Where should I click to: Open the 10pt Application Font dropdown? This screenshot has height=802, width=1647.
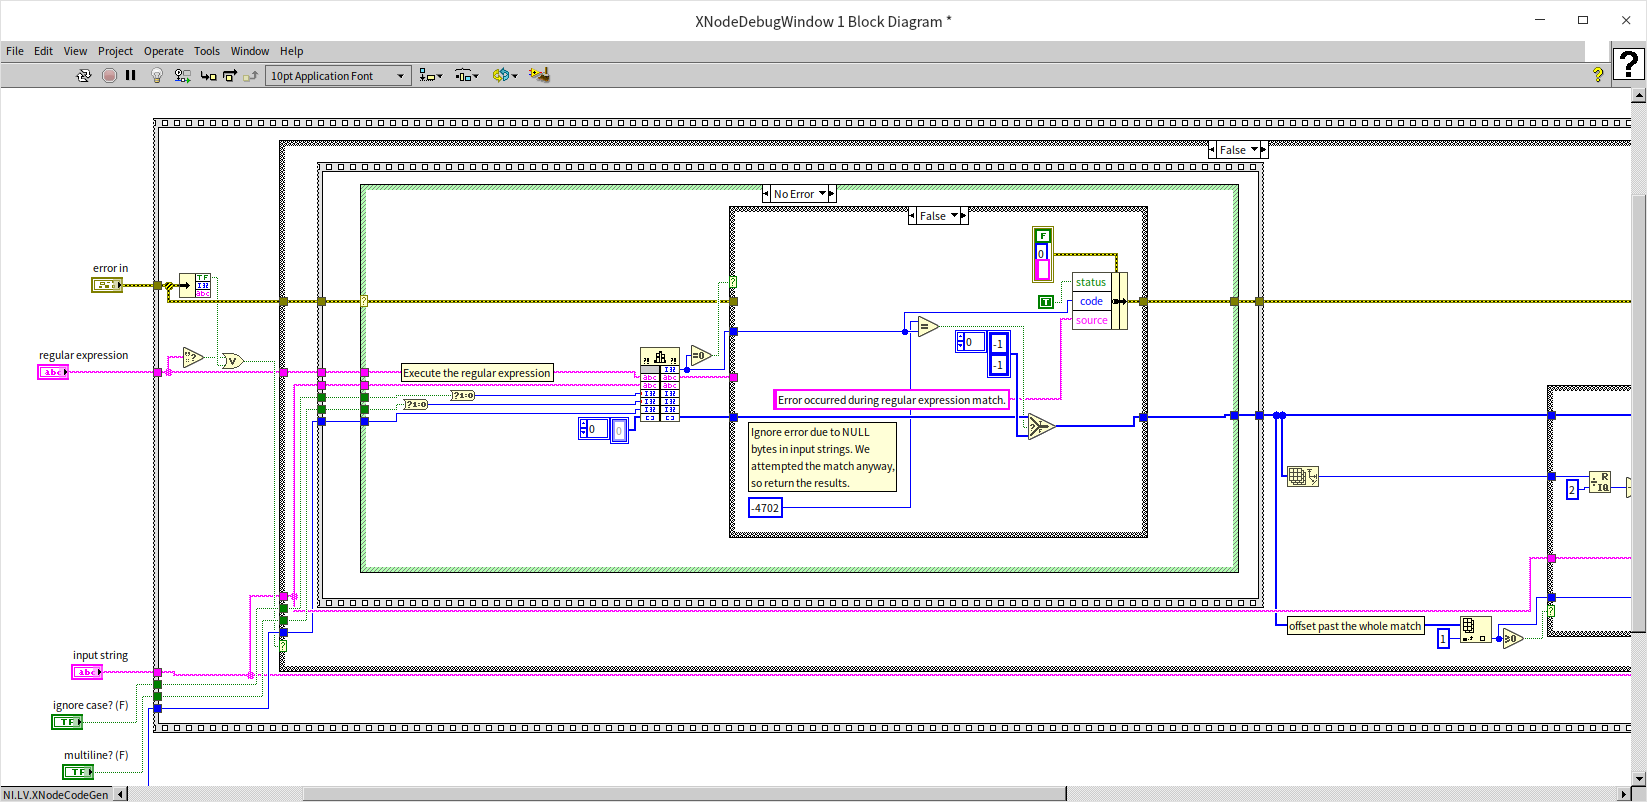click(x=338, y=76)
